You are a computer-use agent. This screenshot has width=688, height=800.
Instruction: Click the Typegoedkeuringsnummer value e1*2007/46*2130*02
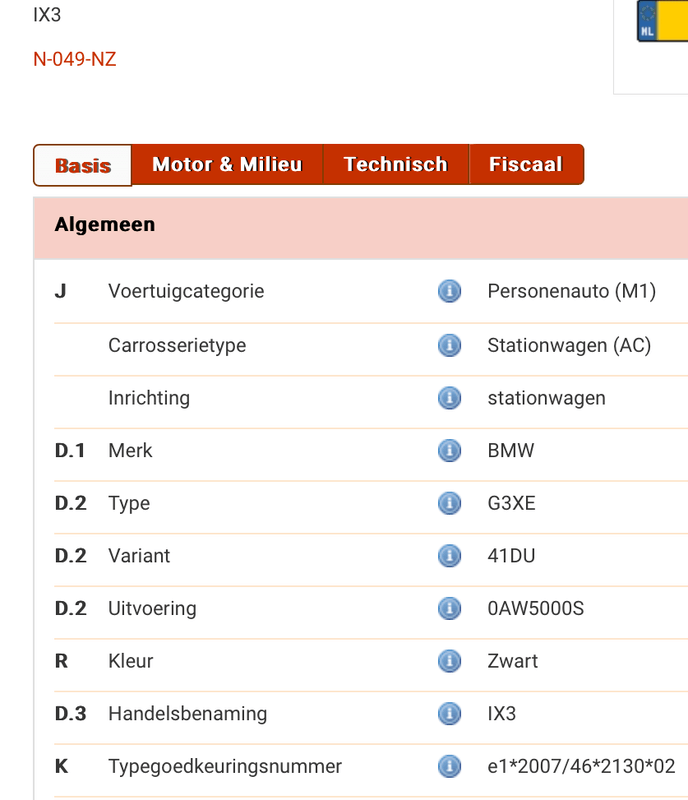[x=581, y=767]
